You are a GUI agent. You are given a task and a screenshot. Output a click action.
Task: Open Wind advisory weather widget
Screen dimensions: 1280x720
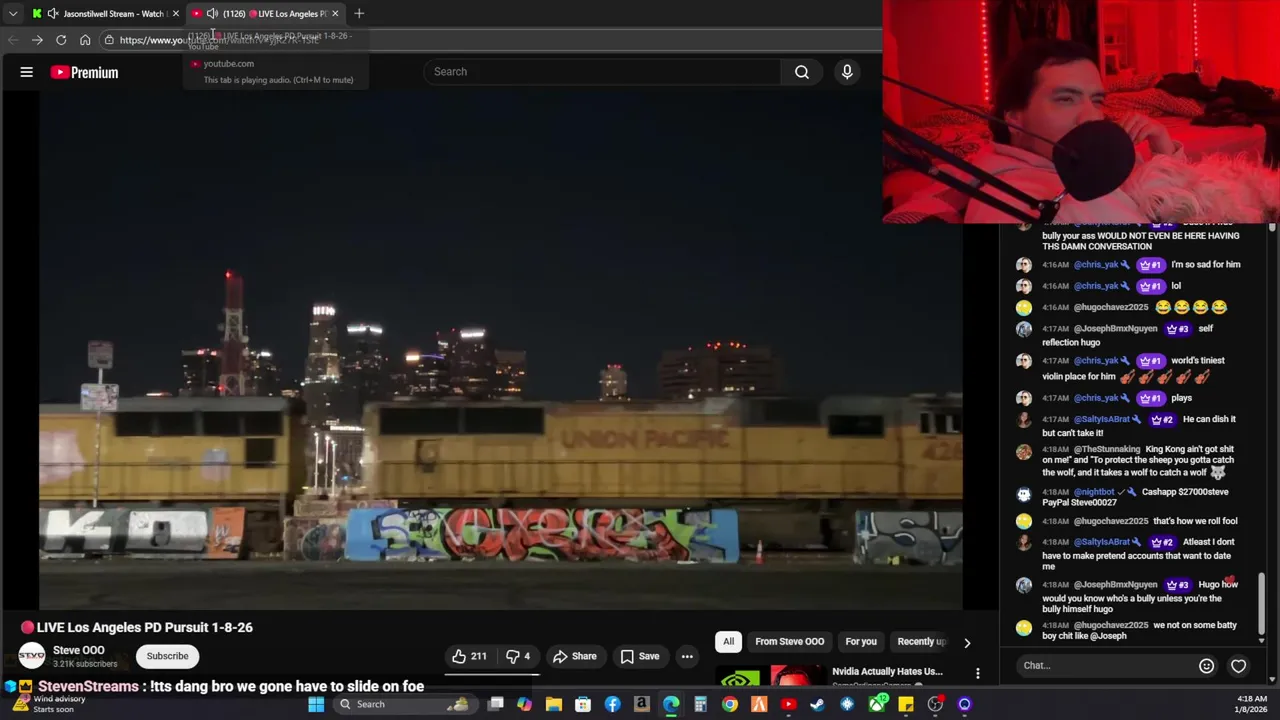[x=48, y=704]
